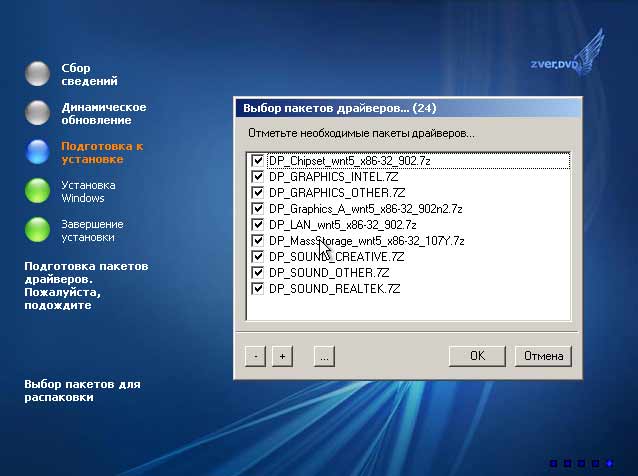Uncheck the DP_Chipset_wnt5_x86-32_902.7z checkbox

click(258, 160)
